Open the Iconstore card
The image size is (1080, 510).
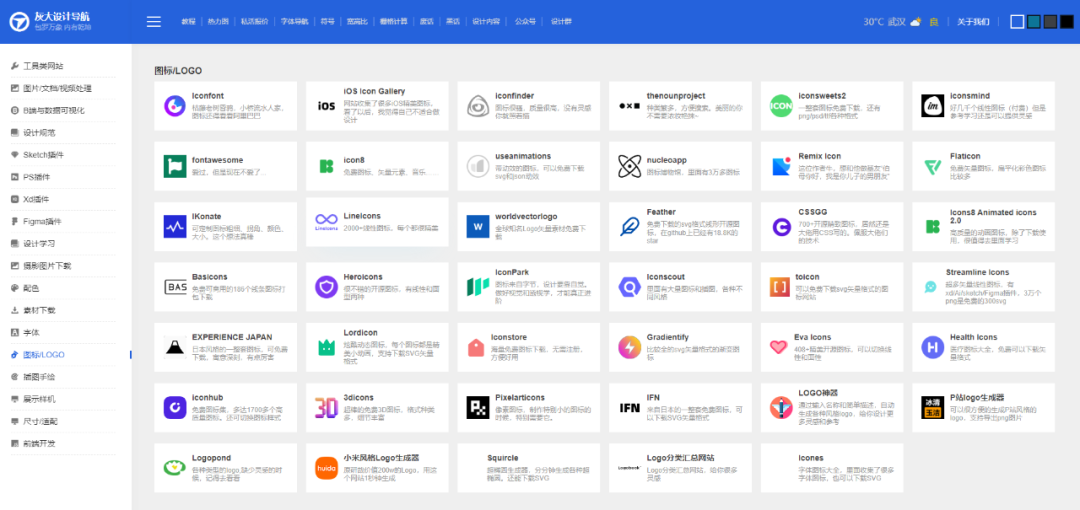(x=529, y=347)
